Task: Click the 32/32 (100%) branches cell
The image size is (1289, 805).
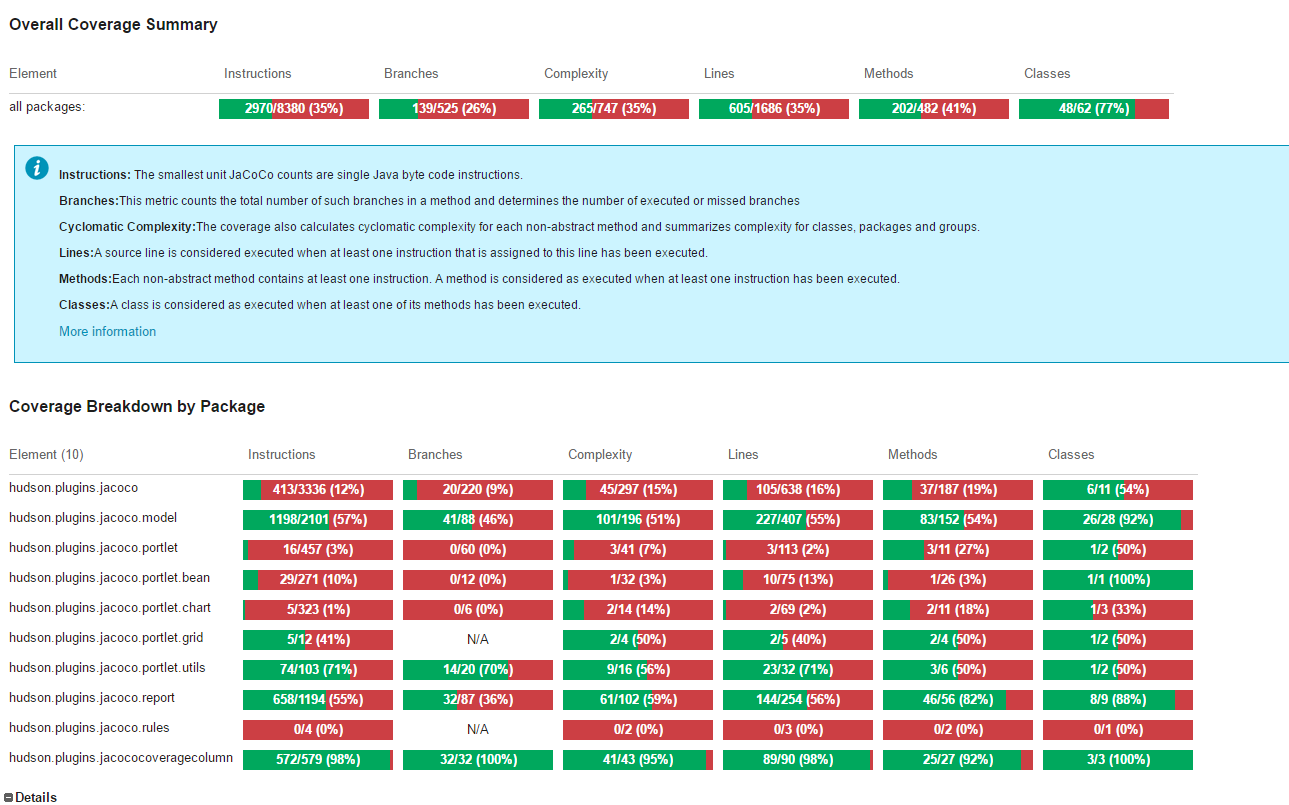Action: 478,760
